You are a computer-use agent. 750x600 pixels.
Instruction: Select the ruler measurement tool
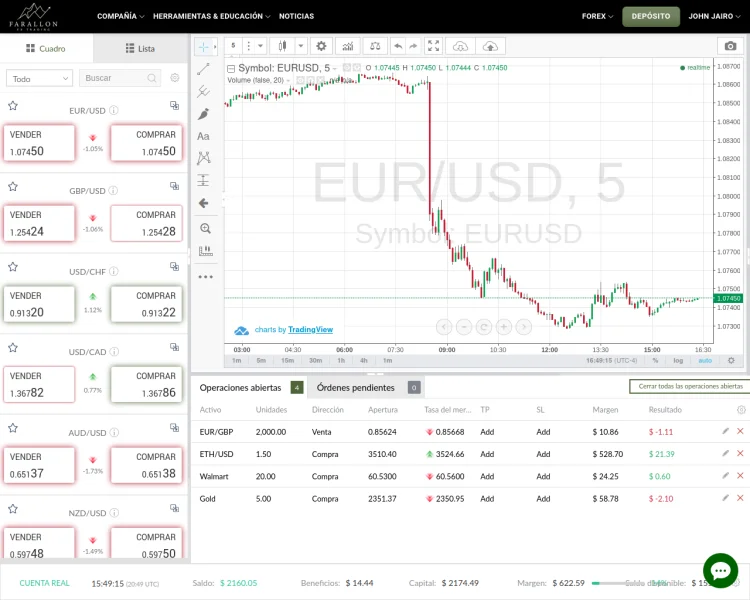[x=206, y=251]
